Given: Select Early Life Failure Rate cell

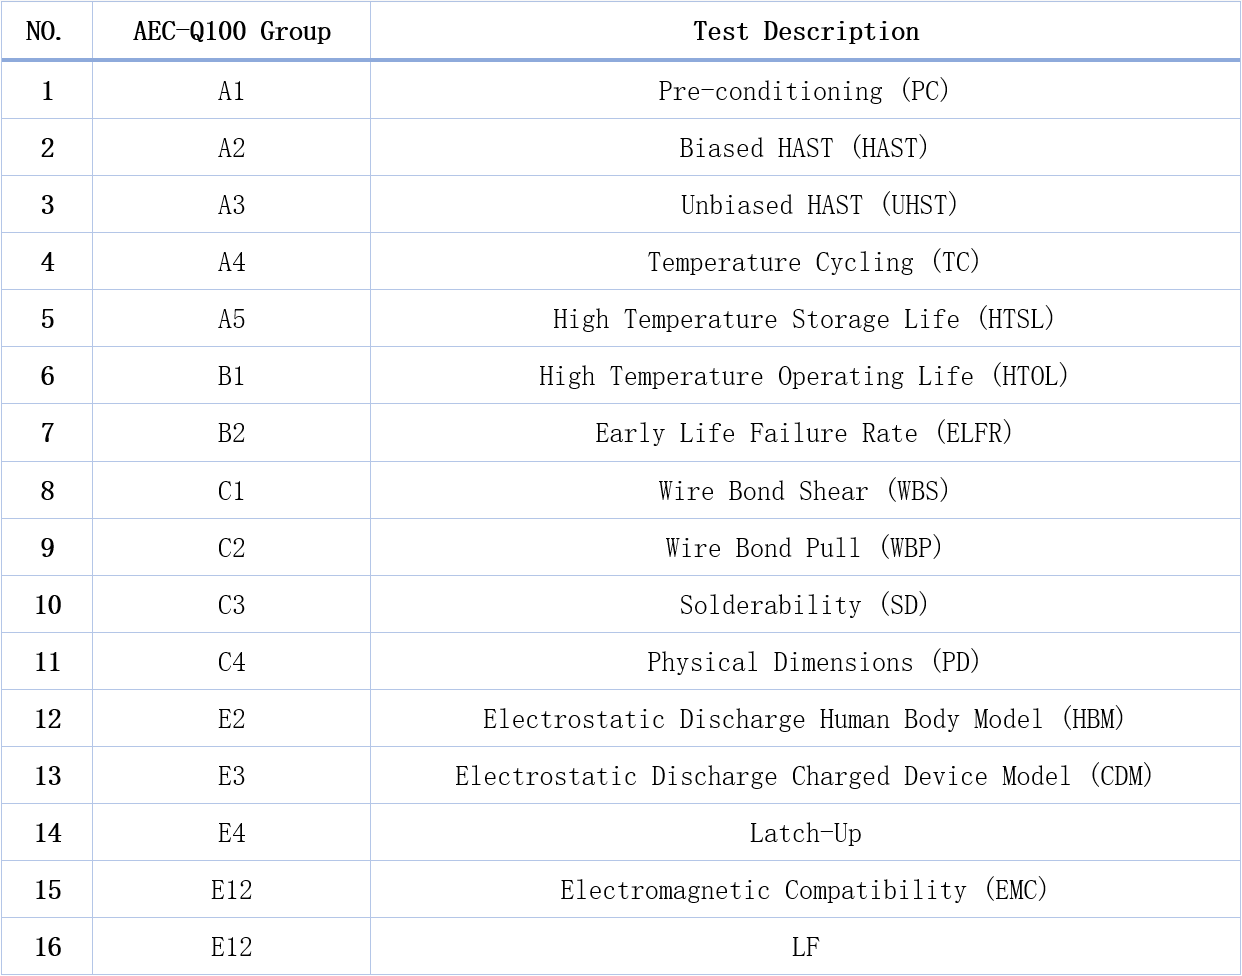Looking at the screenshot, I should (804, 433).
